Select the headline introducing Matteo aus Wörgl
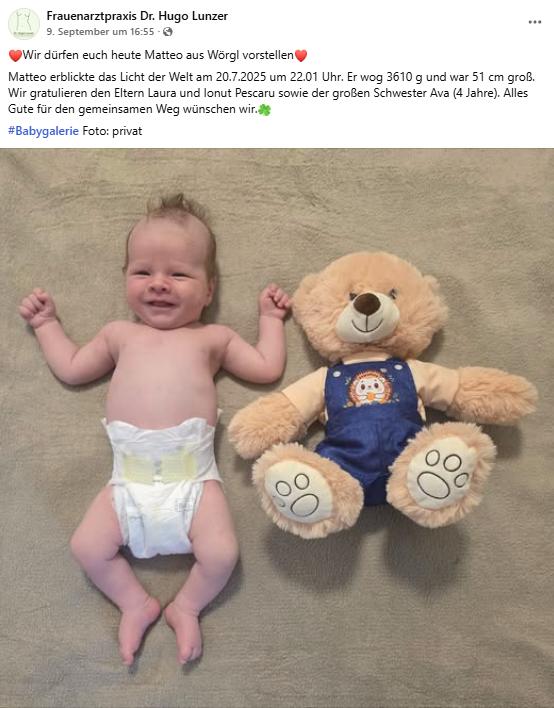The image size is (554, 708). coord(158,55)
